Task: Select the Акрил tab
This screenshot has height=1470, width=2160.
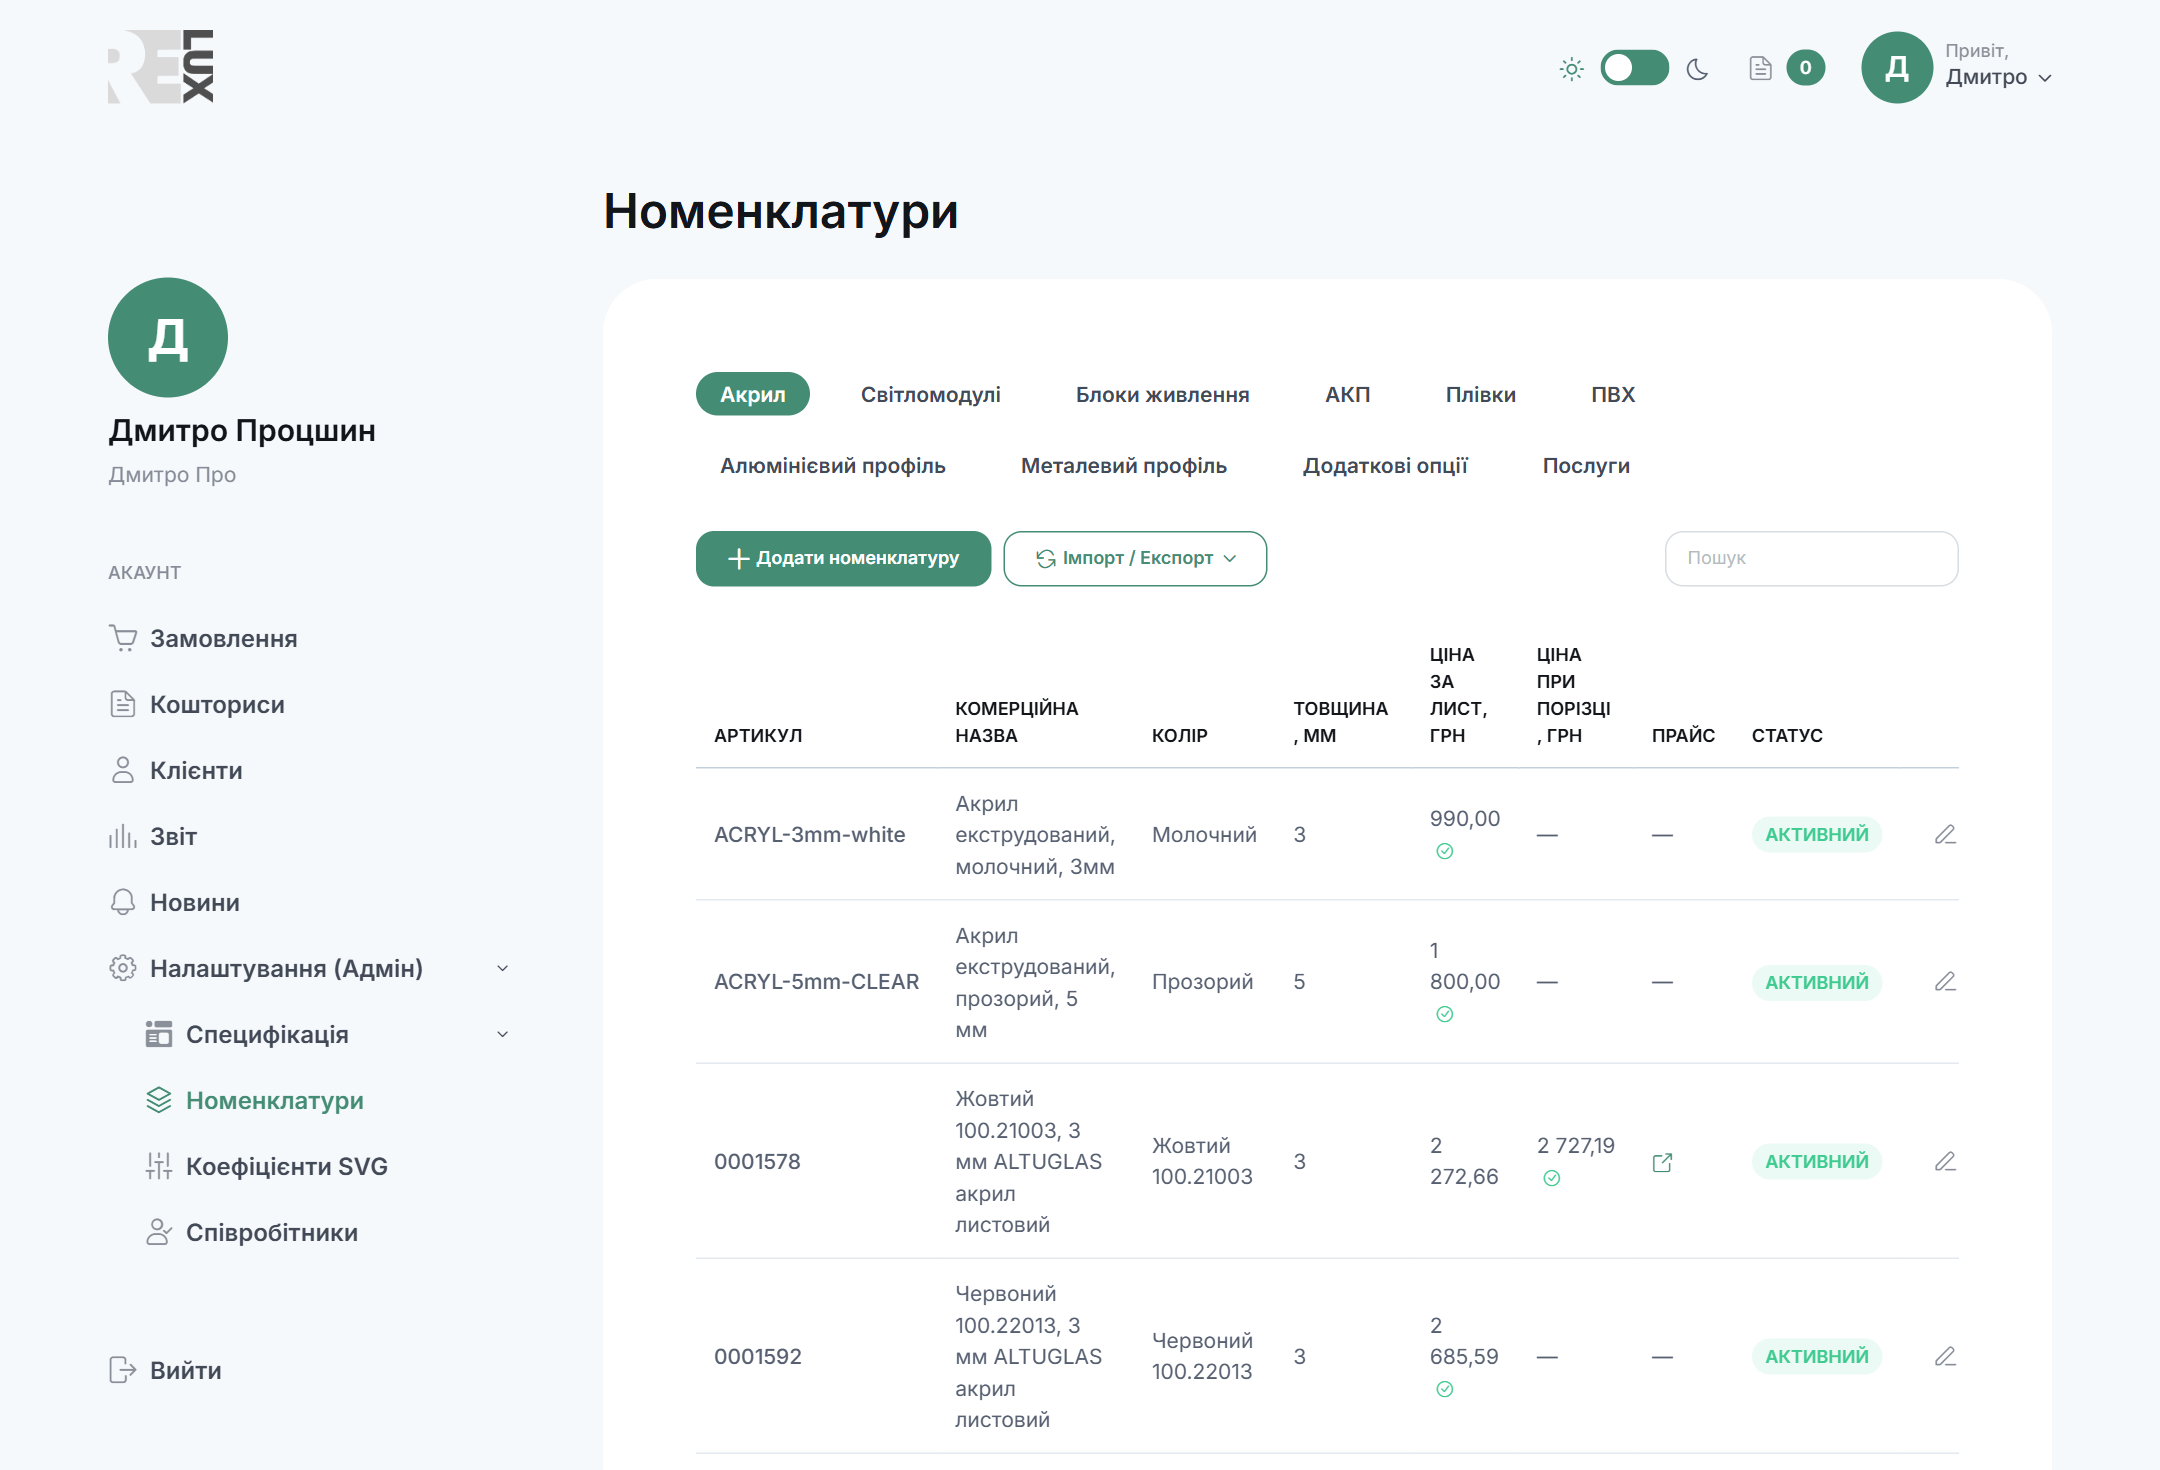Action: (x=752, y=394)
